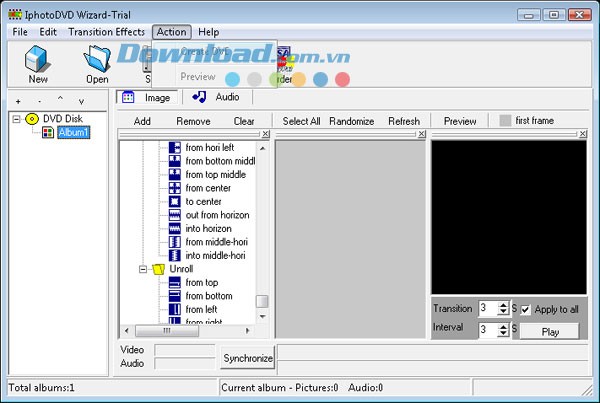
Task: Select the 'into middle-hori' transition icon
Action: click(x=175, y=256)
